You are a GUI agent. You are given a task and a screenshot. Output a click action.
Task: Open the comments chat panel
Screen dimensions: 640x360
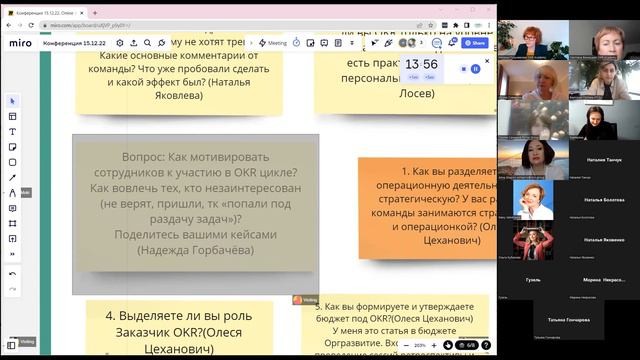pyautogui.click(x=437, y=43)
